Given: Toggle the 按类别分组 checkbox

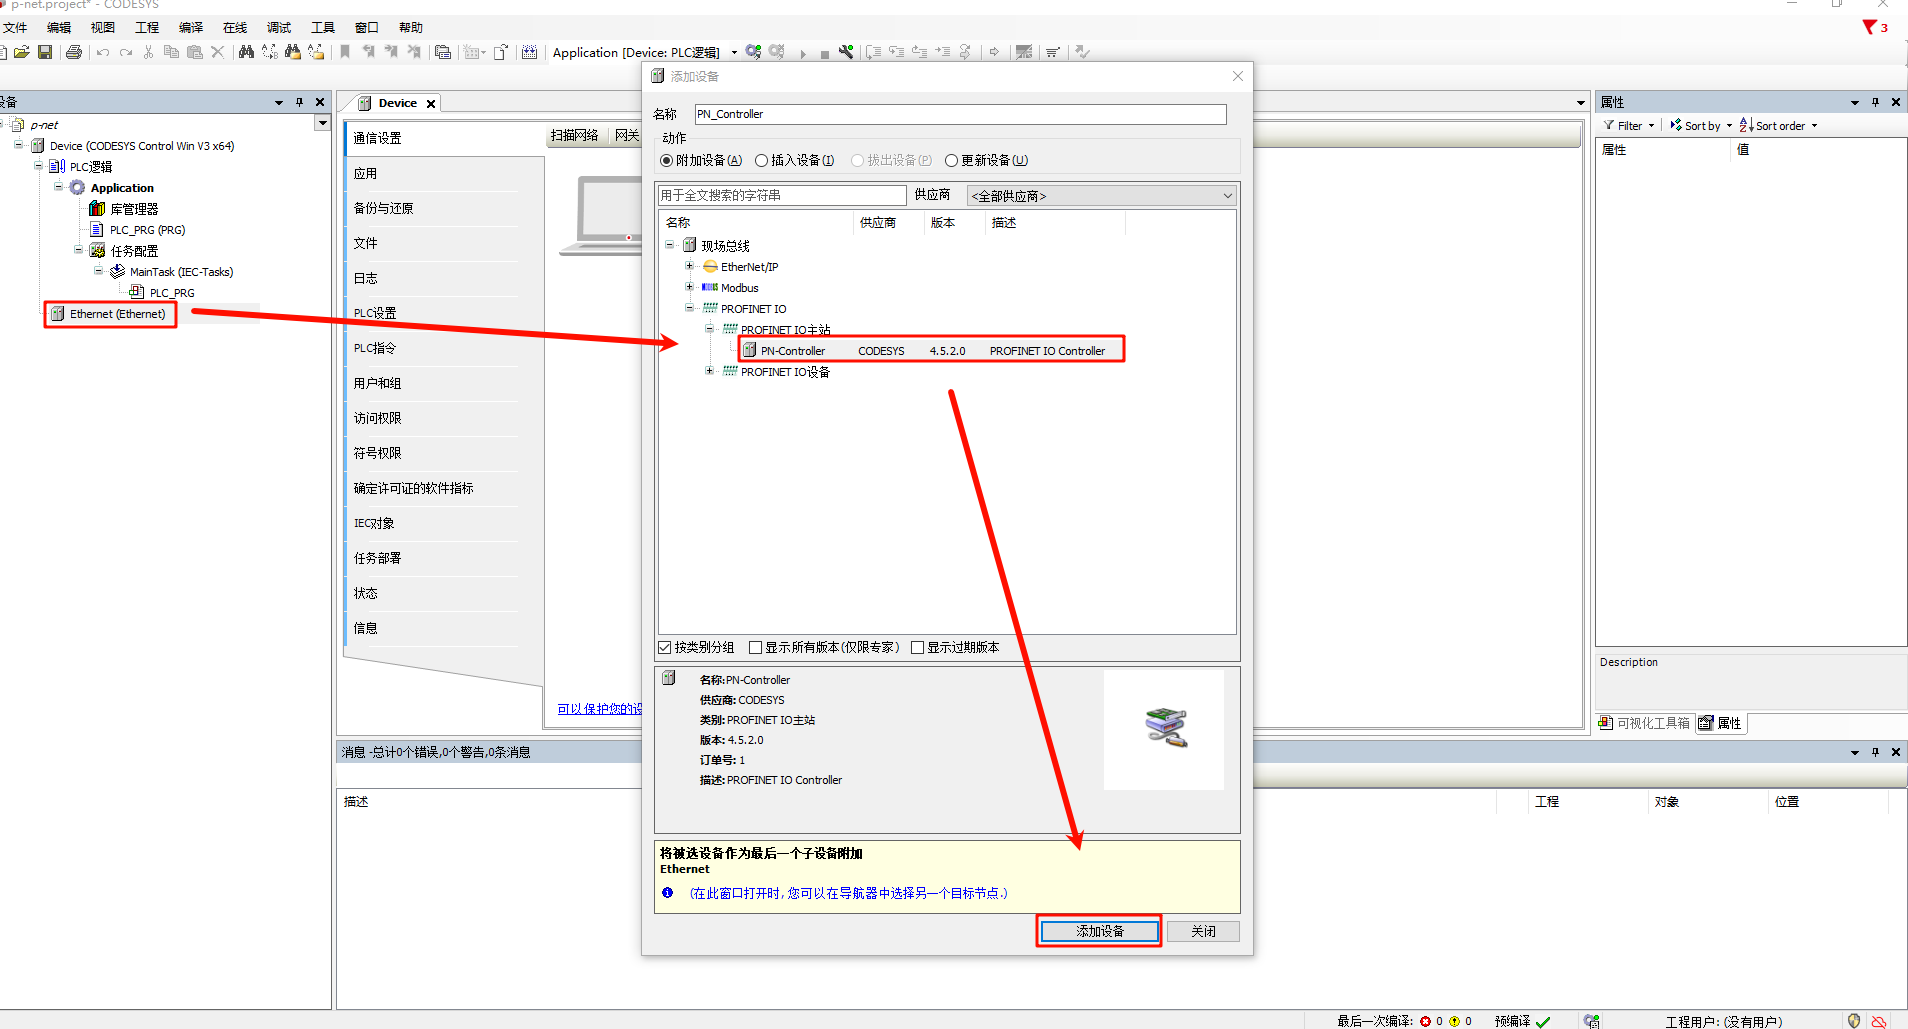Looking at the screenshot, I should tap(665, 648).
